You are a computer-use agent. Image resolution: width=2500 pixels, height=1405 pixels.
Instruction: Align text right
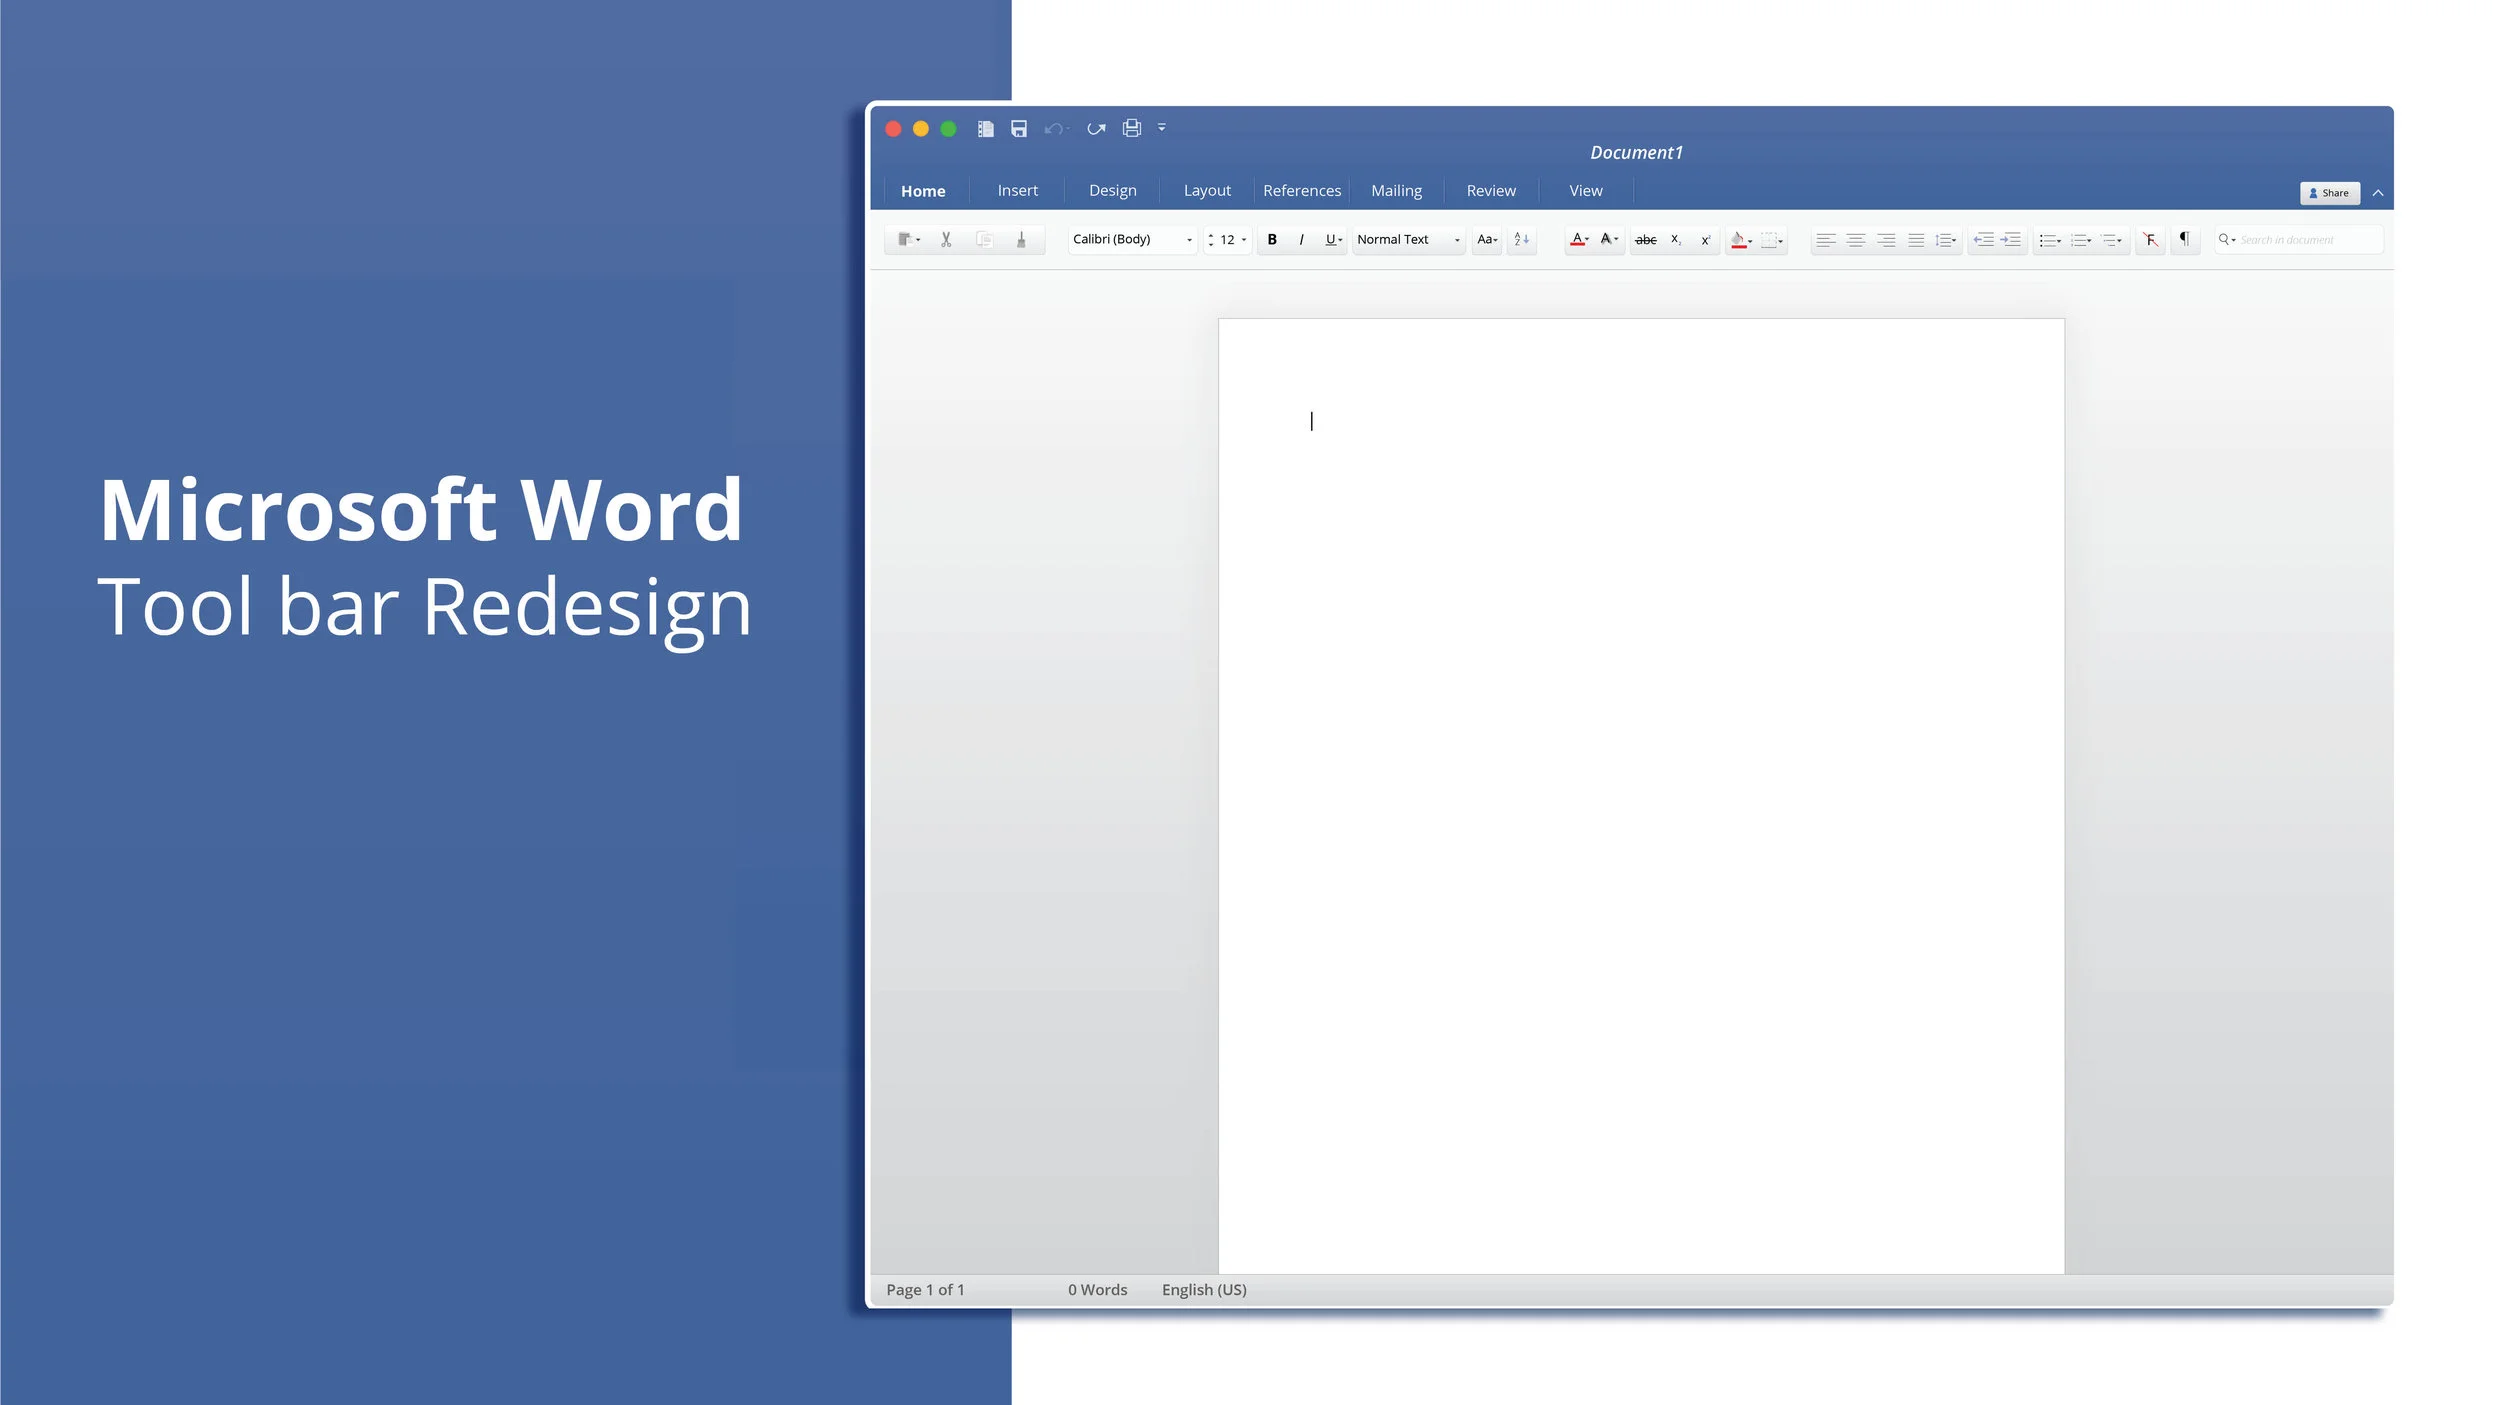[1885, 240]
